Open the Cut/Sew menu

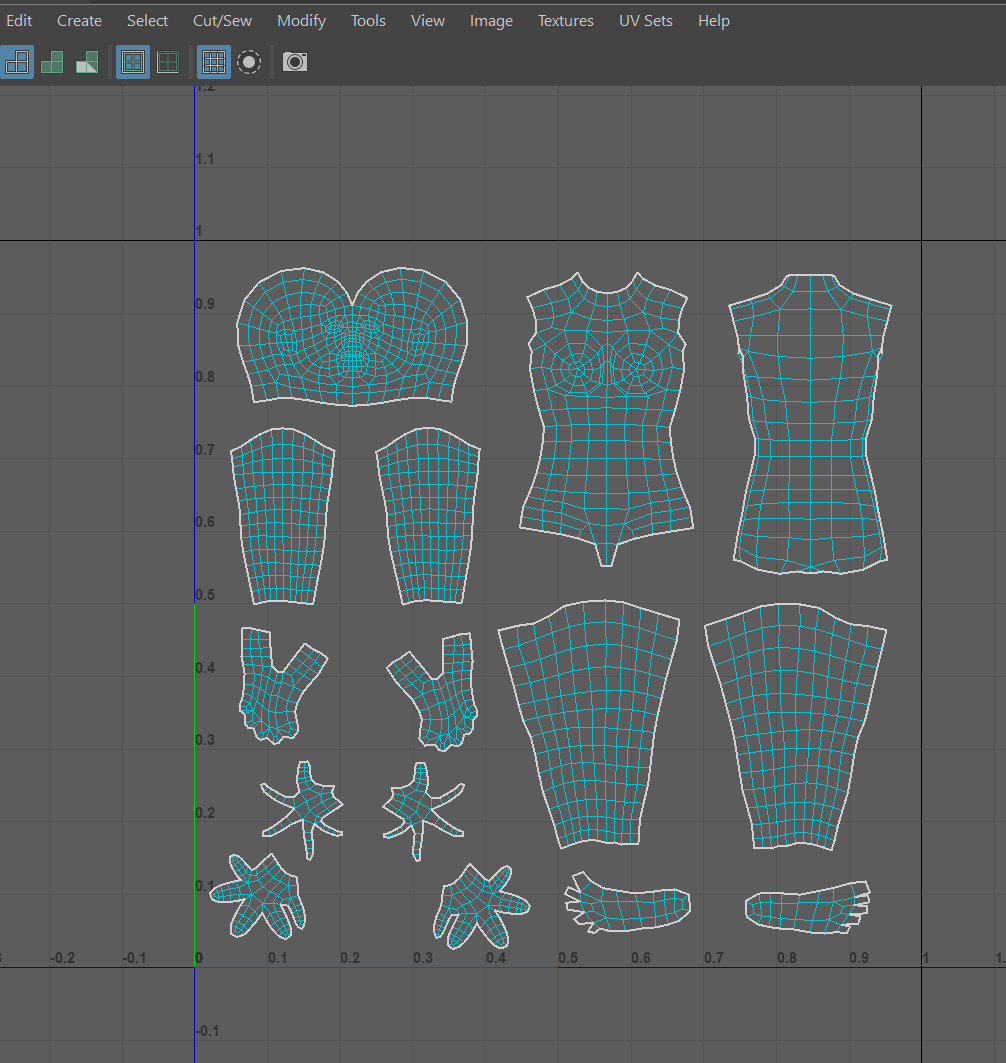[x=221, y=20]
